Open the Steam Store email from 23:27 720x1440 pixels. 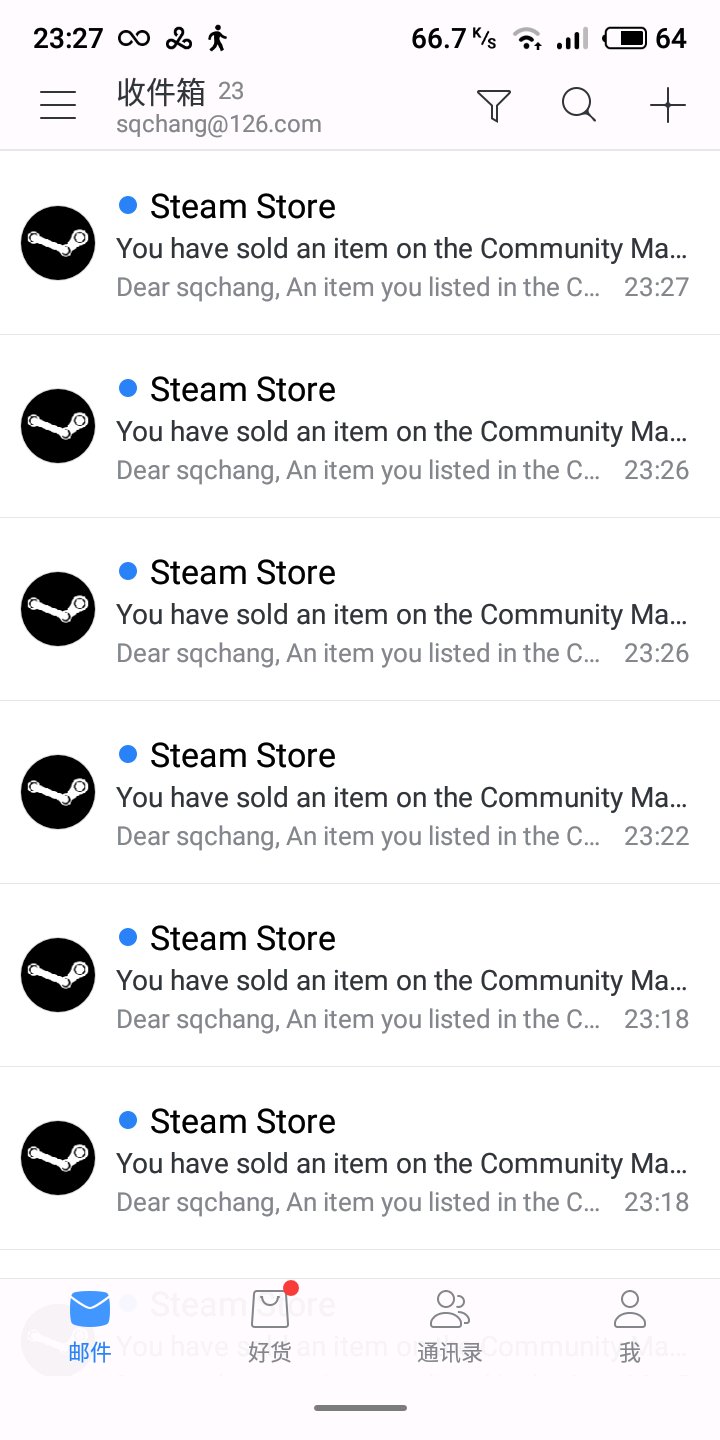point(360,243)
